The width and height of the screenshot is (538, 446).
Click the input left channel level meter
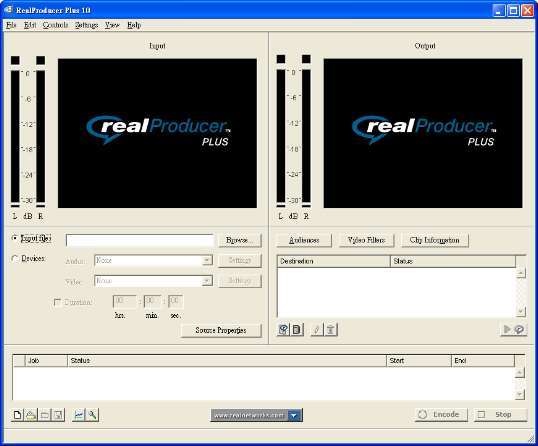(15, 137)
